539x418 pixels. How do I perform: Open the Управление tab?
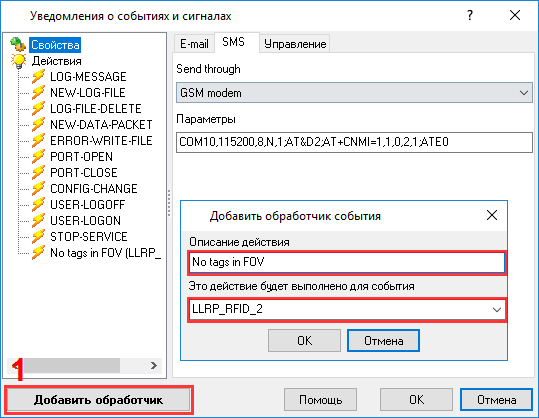point(295,44)
